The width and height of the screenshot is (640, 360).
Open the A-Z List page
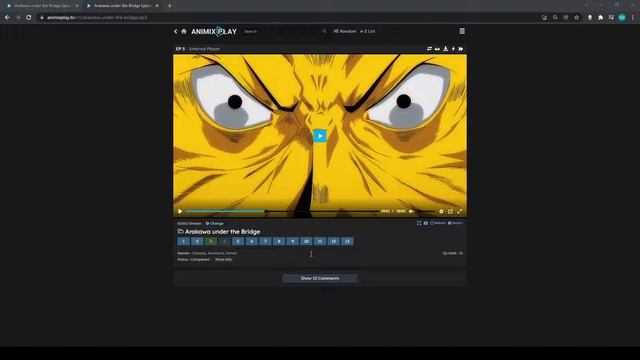coord(367,31)
